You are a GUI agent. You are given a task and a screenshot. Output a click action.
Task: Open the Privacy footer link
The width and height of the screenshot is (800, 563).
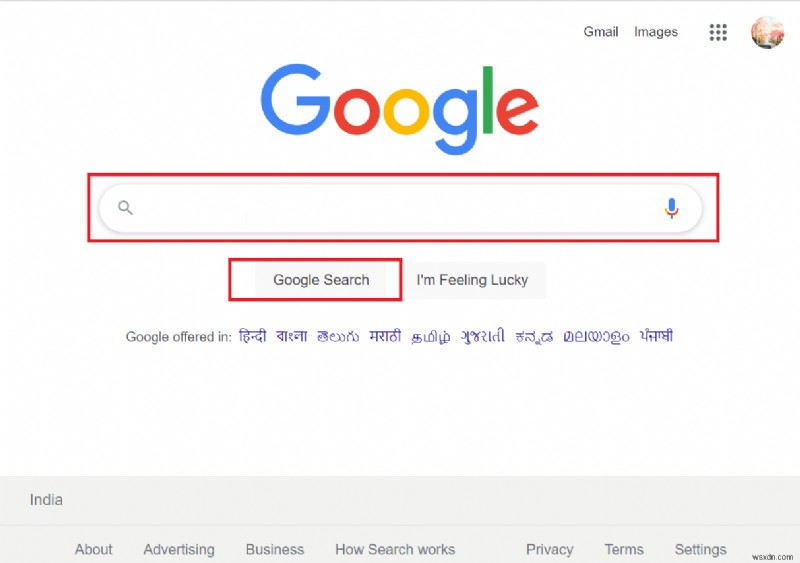point(550,549)
